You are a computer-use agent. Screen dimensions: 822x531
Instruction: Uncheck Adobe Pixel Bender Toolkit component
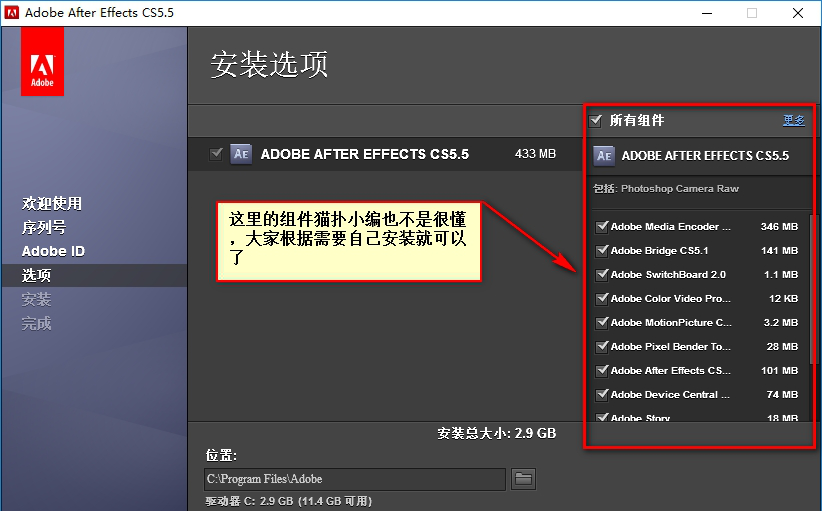click(602, 346)
